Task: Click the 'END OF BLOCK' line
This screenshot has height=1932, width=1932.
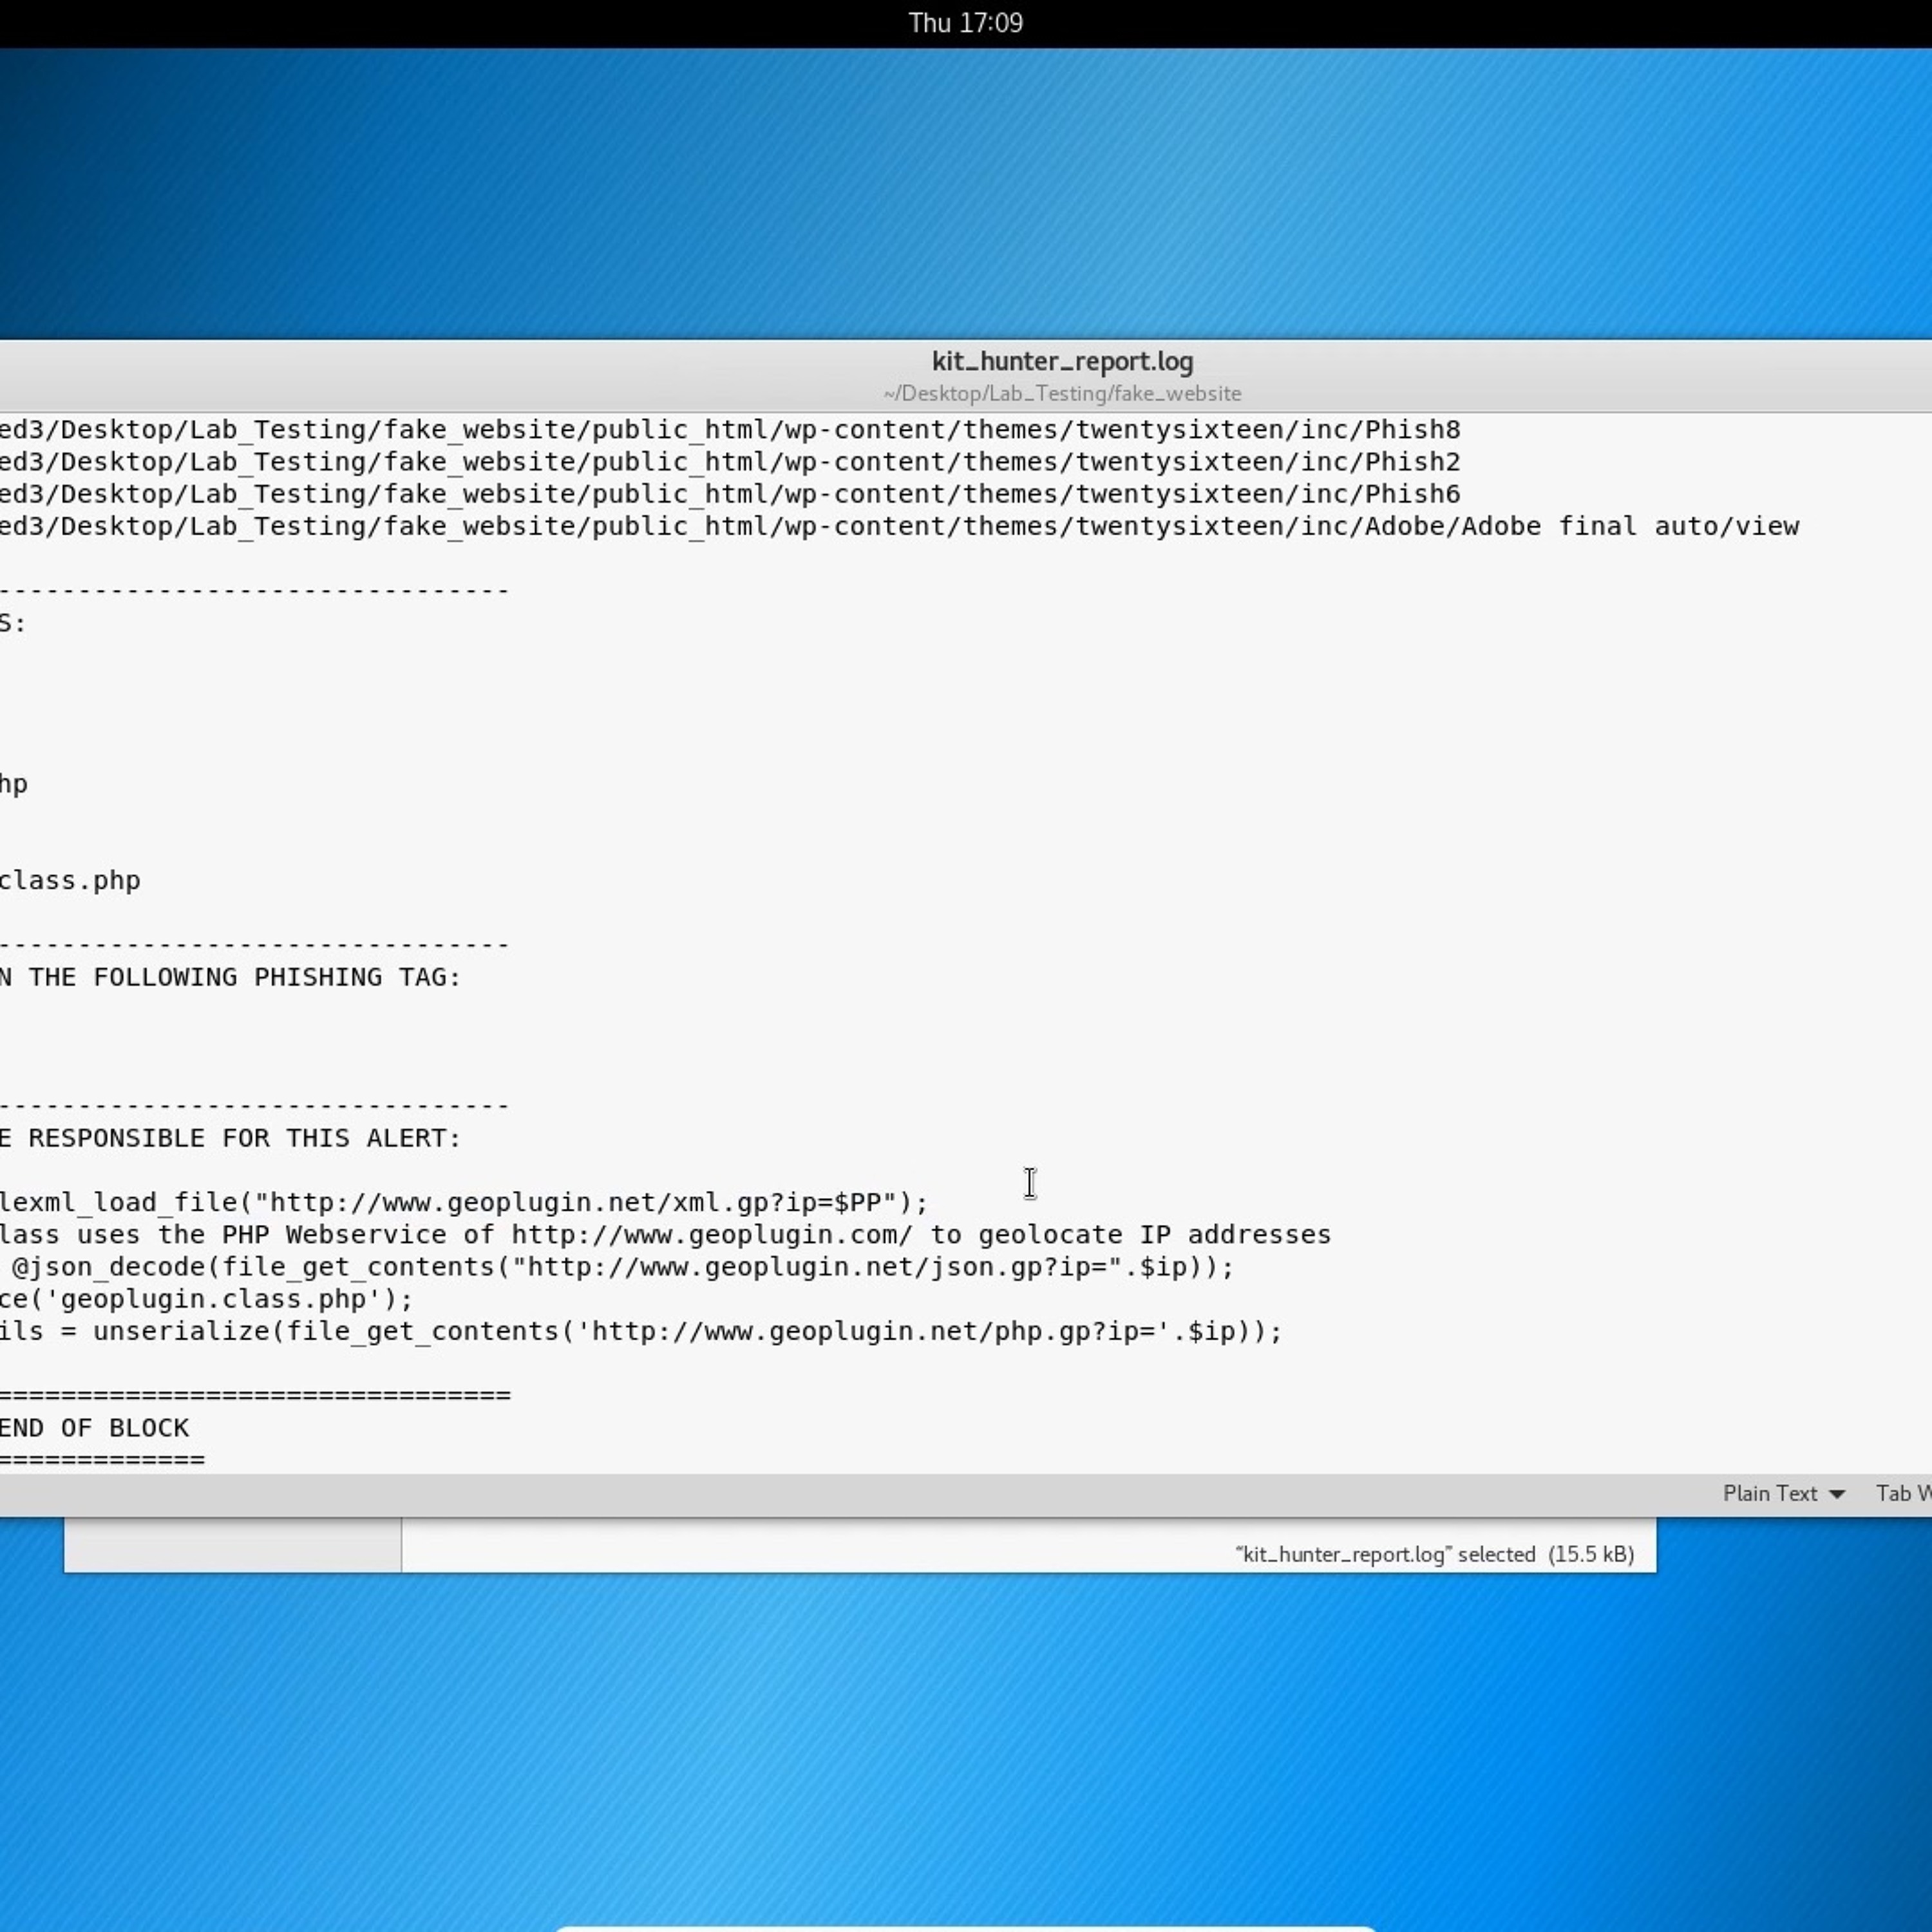Action: (95, 1428)
